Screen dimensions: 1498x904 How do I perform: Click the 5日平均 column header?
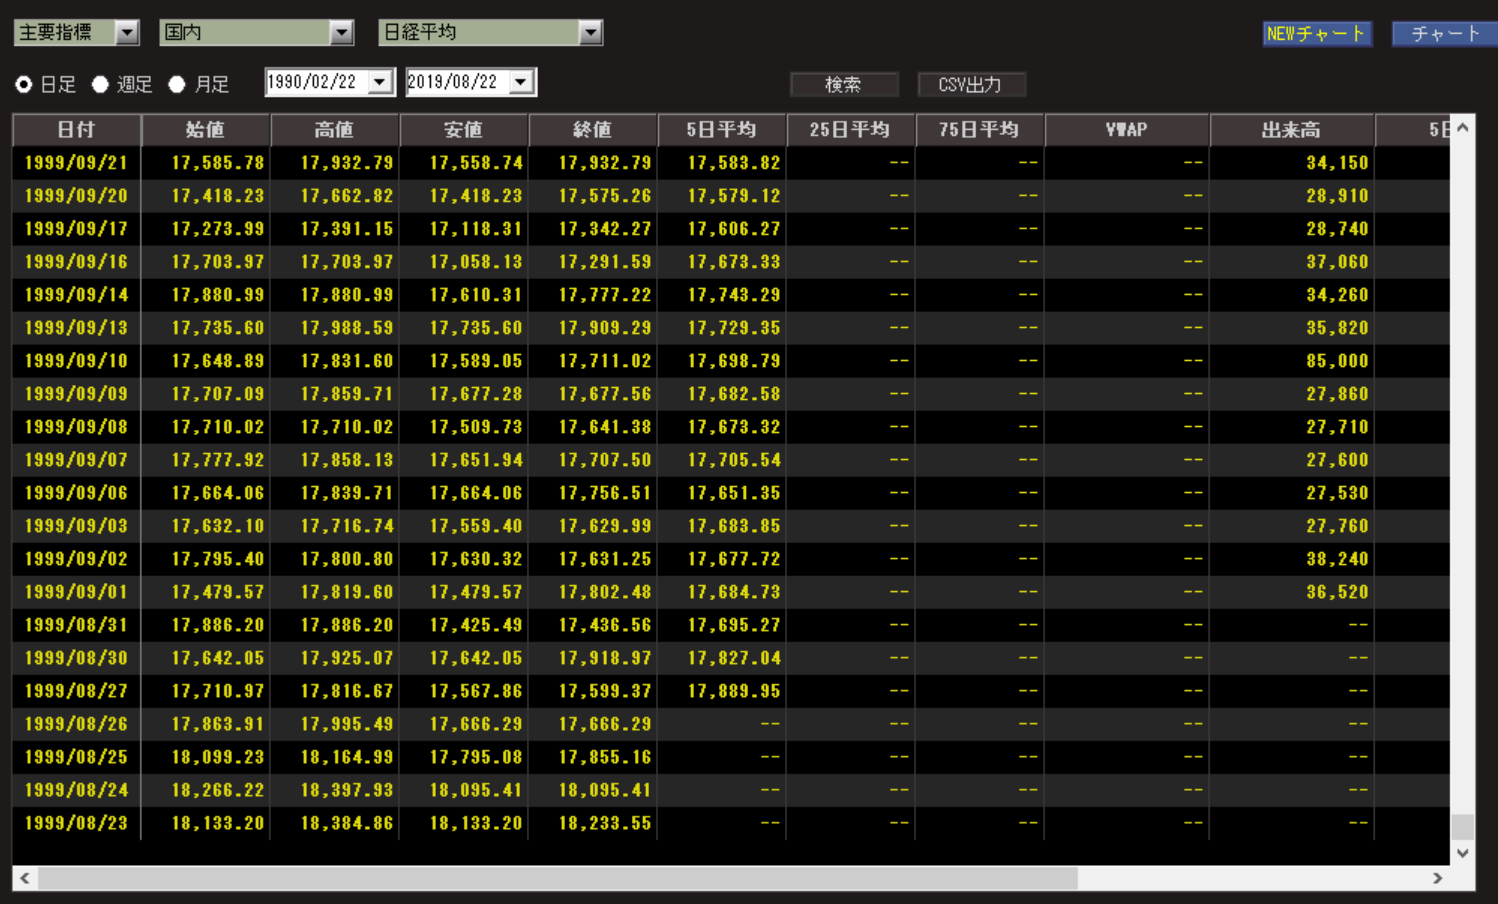pyautogui.click(x=721, y=129)
